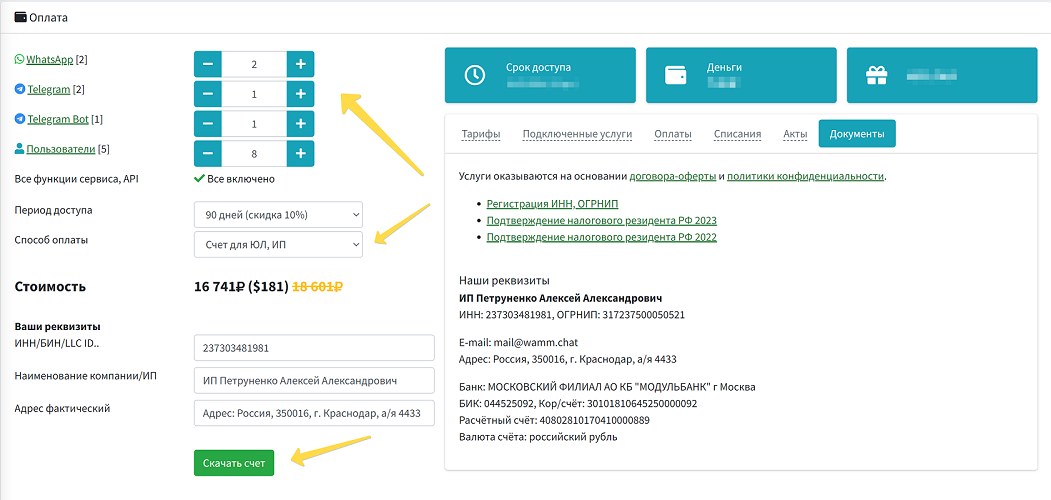Click the ИНН: 237303481981, ОГРНИП line

[x=572, y=314]
